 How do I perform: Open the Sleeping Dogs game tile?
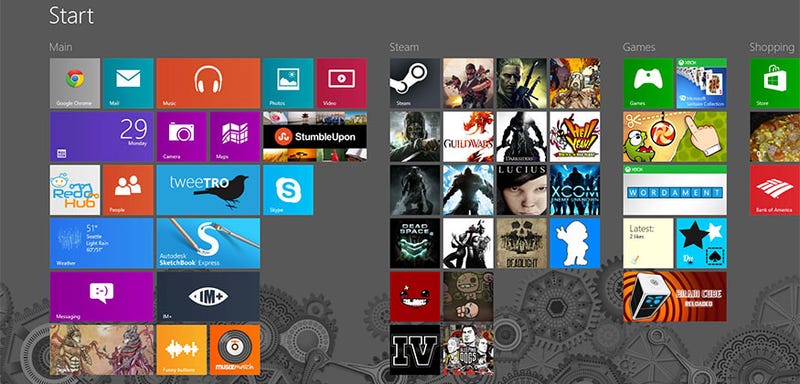click(468, 350)
